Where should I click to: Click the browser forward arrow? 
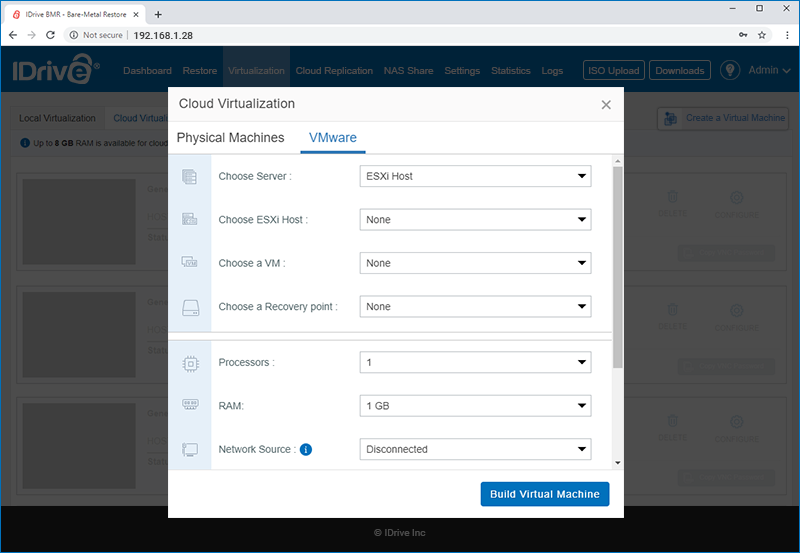tap(32, 35)
